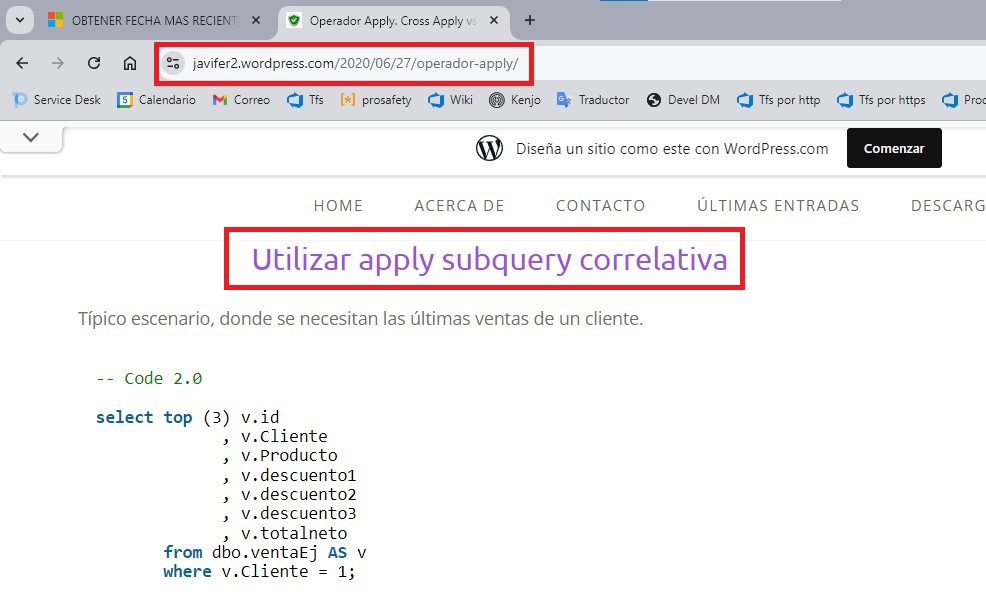Open the ÚLTIMAS ENTRADAS link
986x609 pixels.
point(777,206)
